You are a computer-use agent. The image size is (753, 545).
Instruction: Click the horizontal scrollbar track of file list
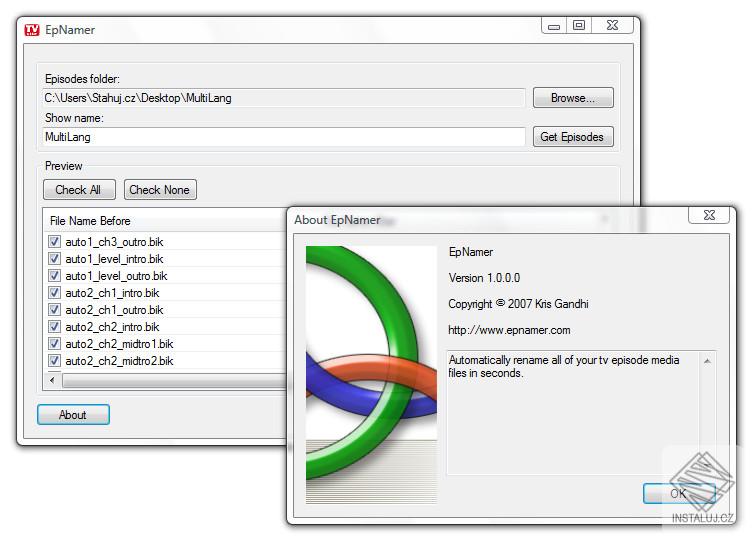(x=174, y=380)
